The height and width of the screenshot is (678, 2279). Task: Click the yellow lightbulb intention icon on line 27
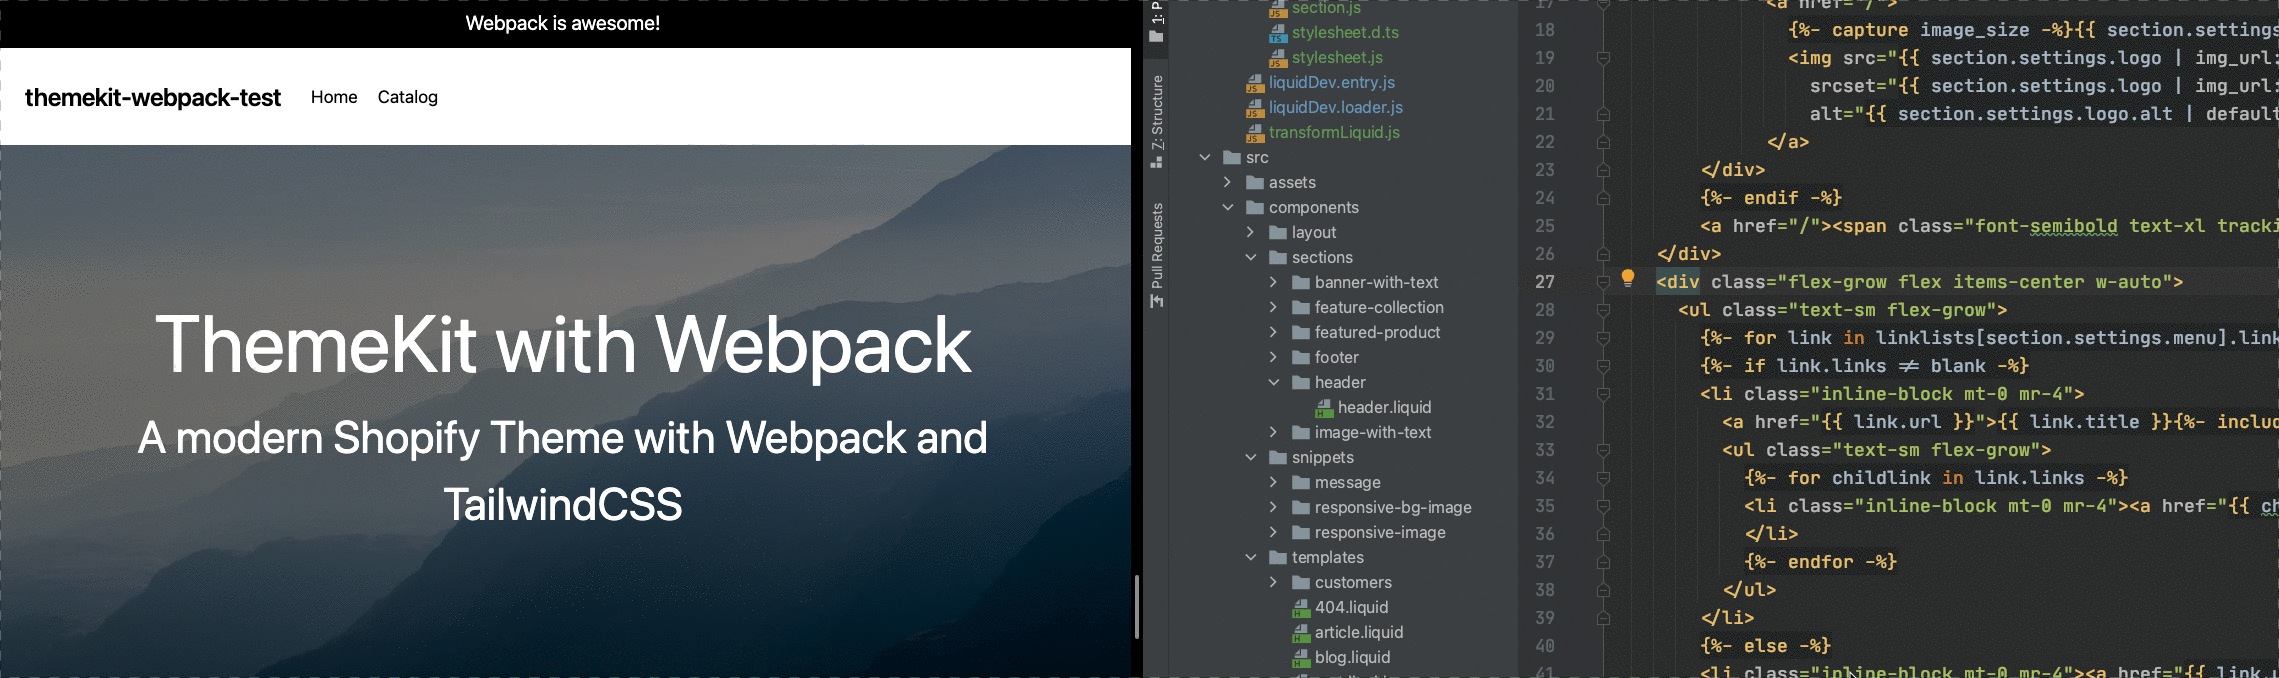coord(1628,278)
